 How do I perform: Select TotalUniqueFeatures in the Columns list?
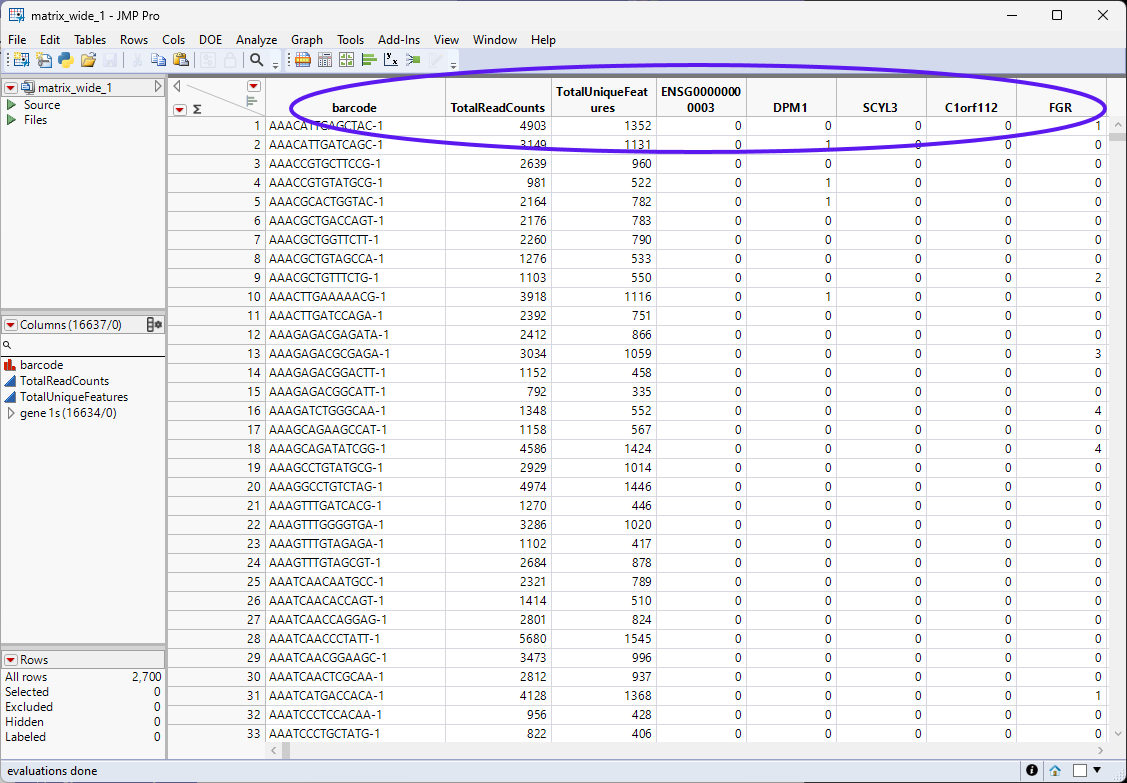coord(73,397)
